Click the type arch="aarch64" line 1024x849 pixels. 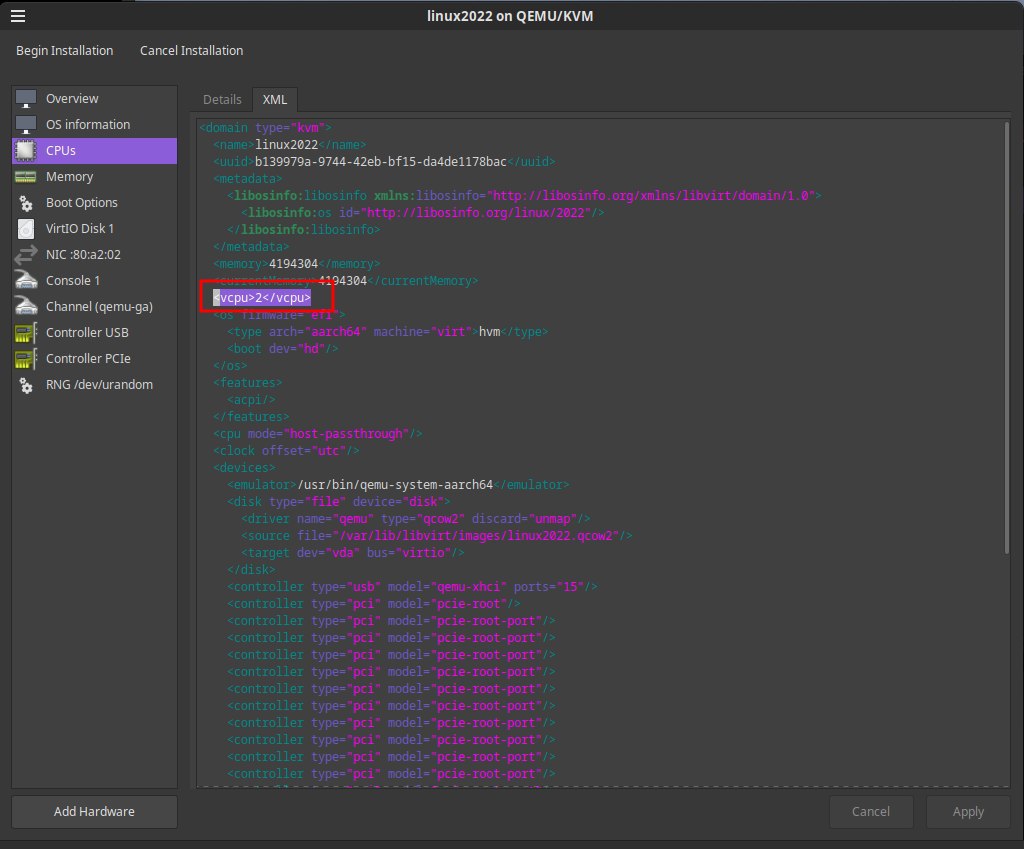coord(387,331)
